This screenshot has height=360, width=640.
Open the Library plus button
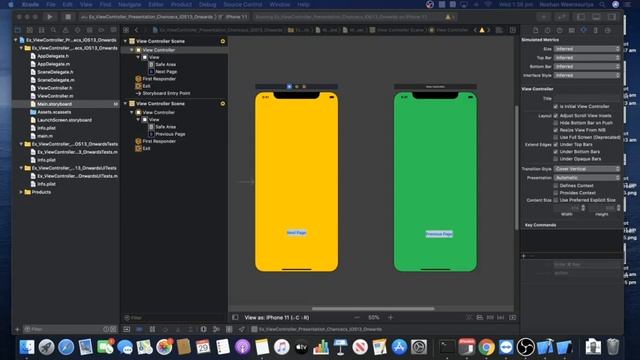(x=544, y=17)
